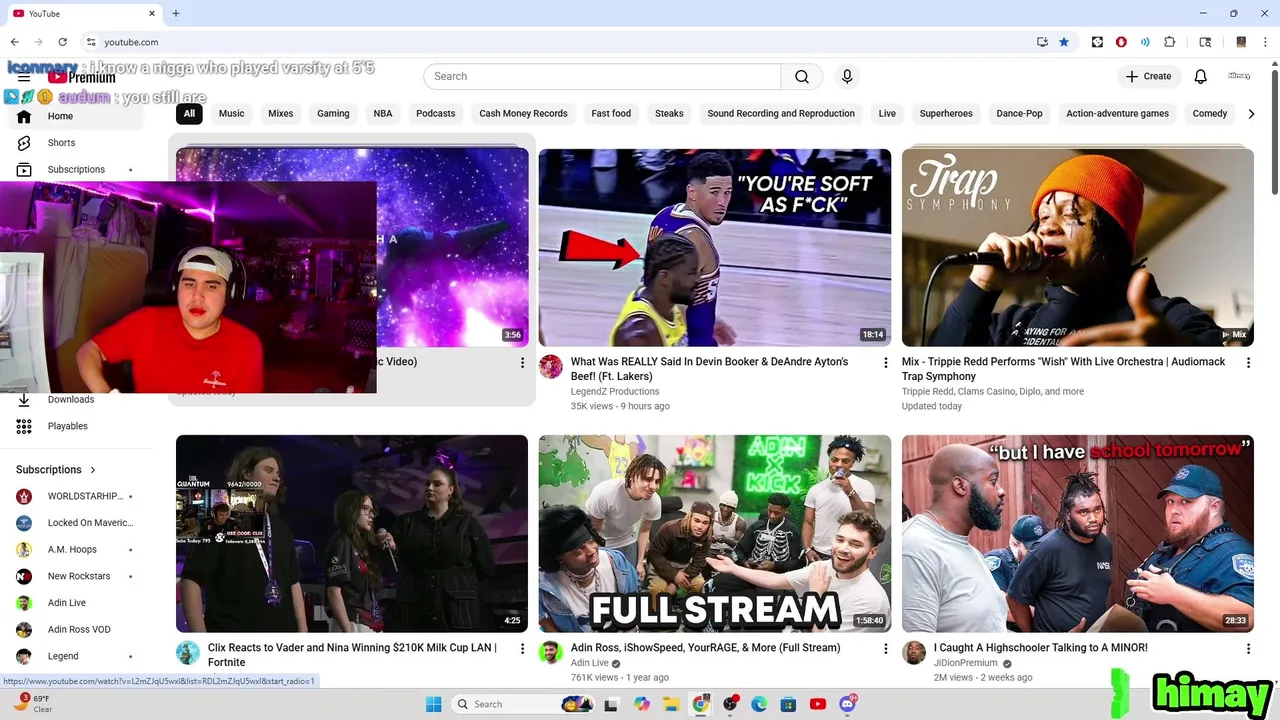
Task: Go back with the browser back arrow
Action: click(x=14, y=42)
